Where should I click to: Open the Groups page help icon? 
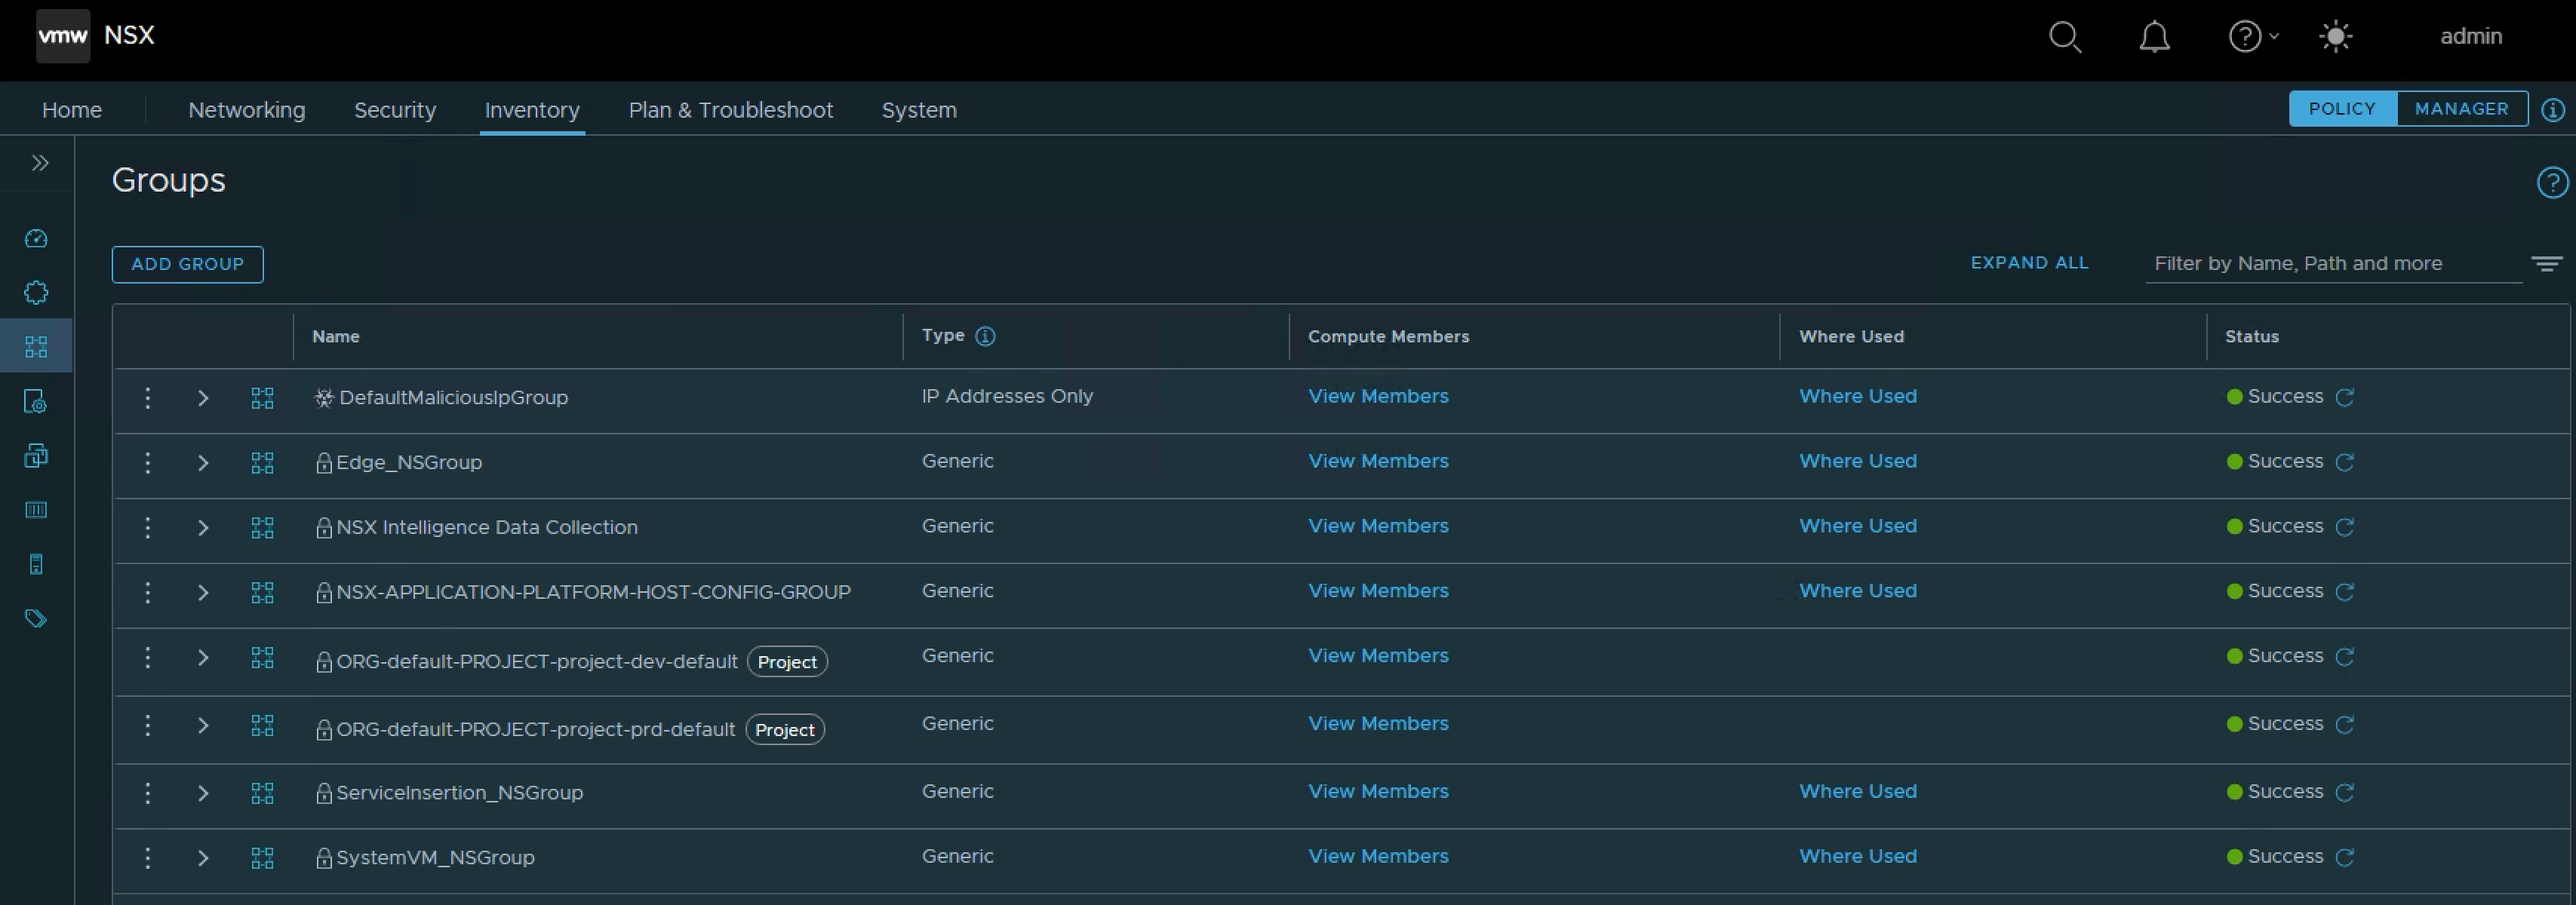pos(2552,182)
